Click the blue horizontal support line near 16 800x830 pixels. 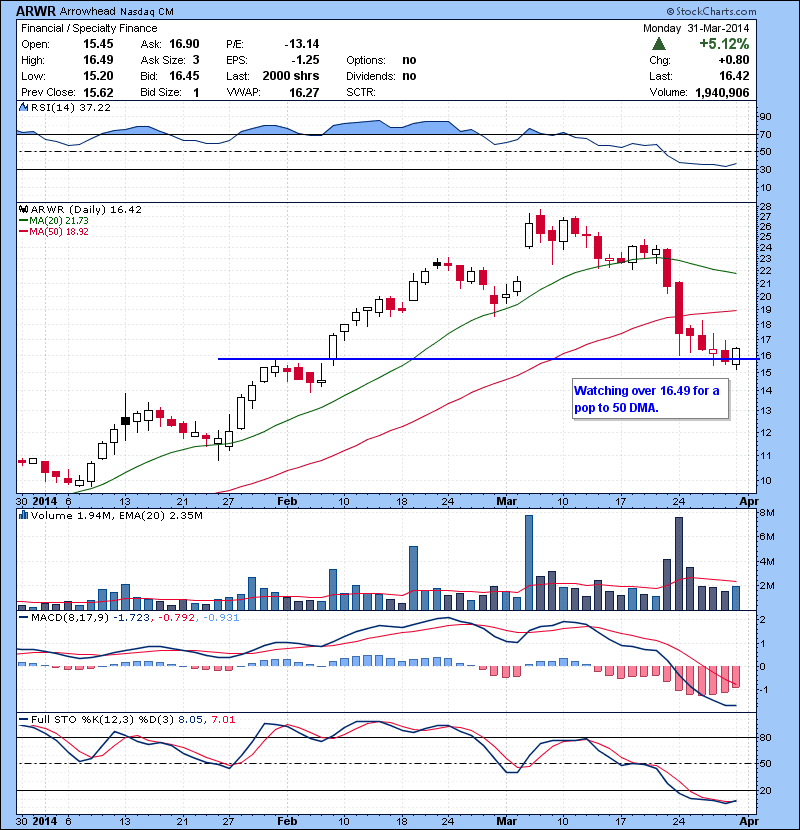pos(488,359)
